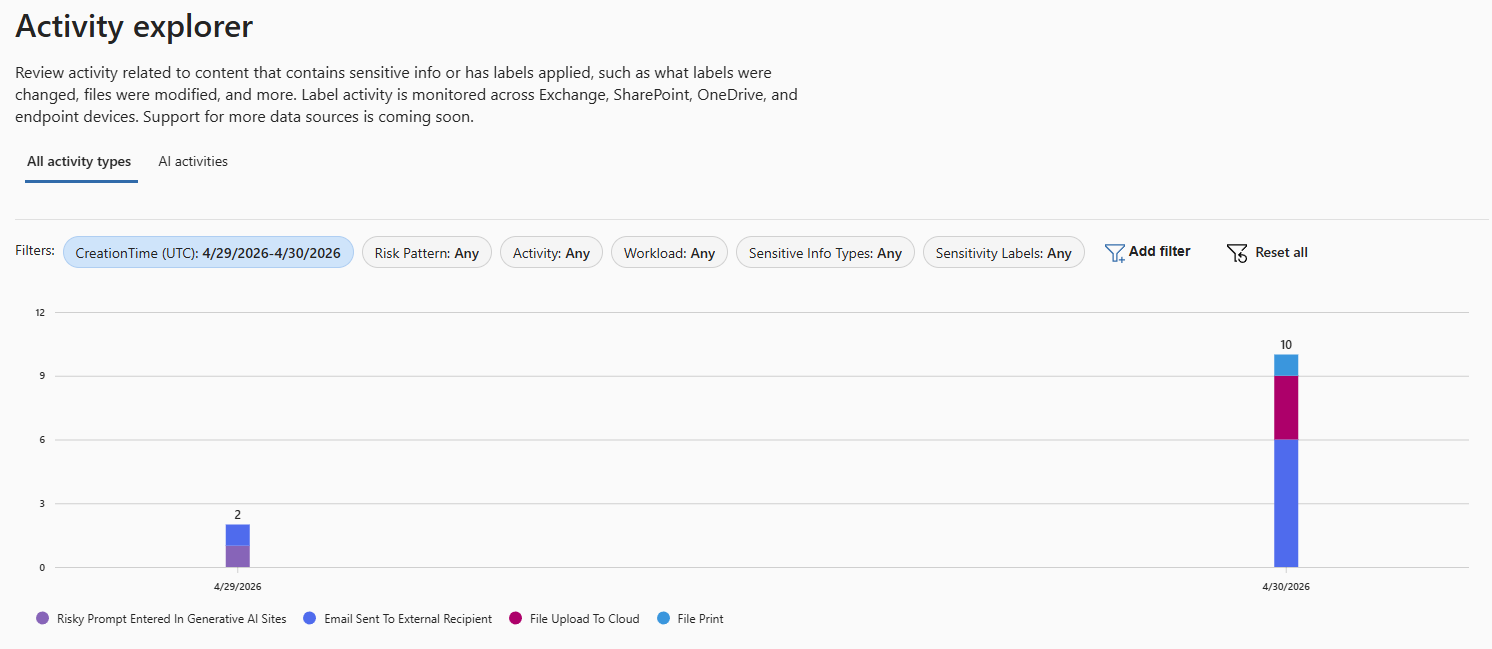This screenshot has width=1492, height=649.
Task: Select the All activity types tab
Action: [x=79, y=161]
